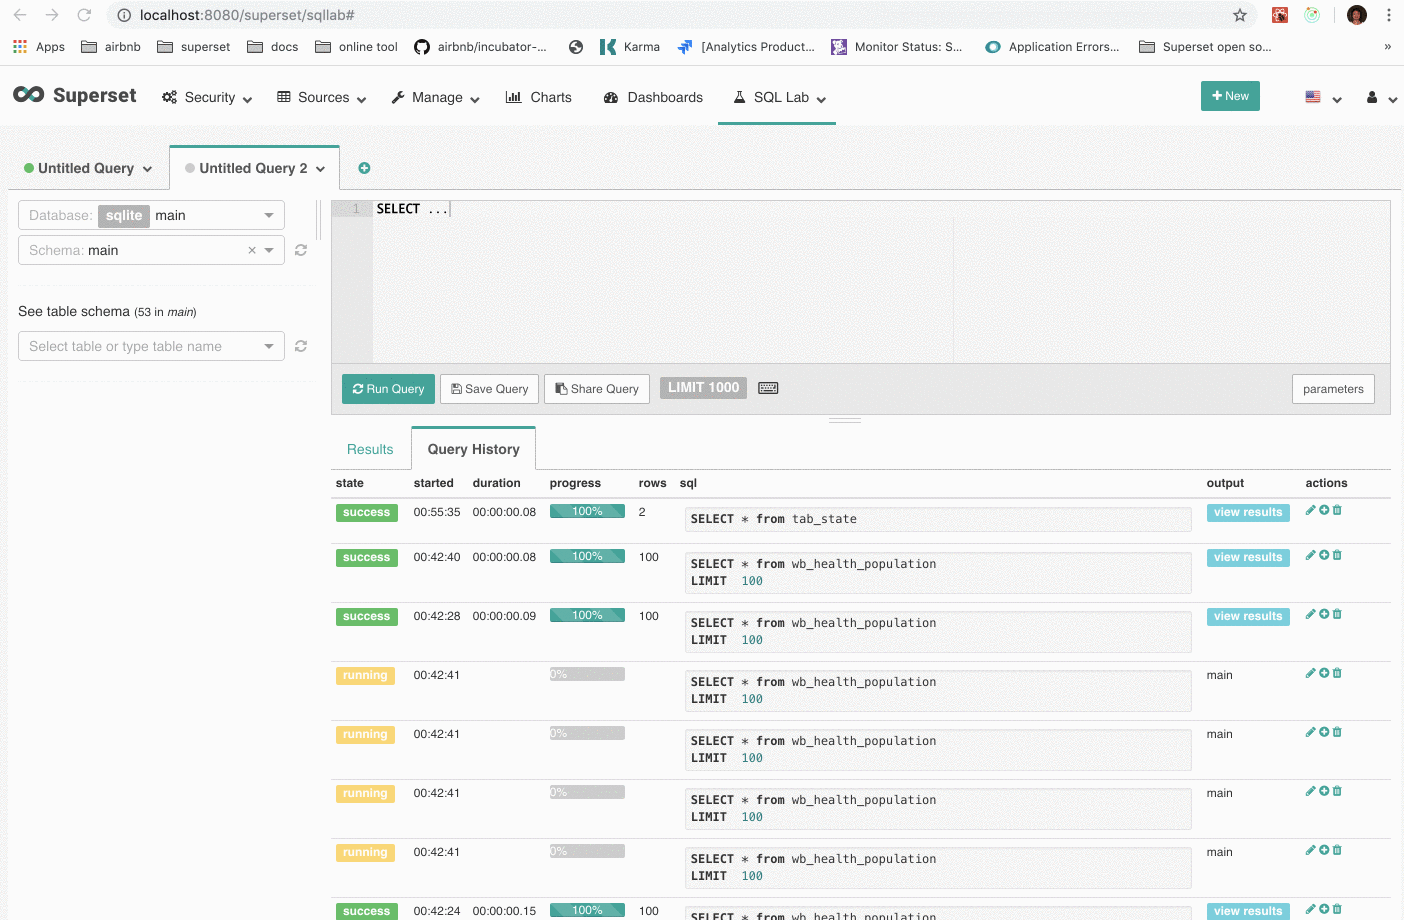Edit the query started at 00:42:28
This screenshot has width=1404, height=920.
pyautogui.click(x=1310, y=614)
